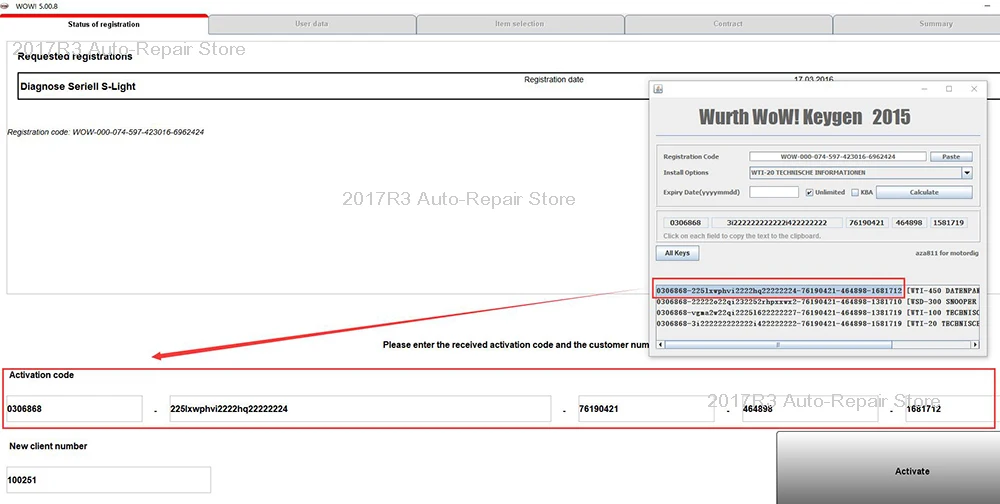
Task: Click the activation code field containing 76190421
Action: click(646, 409)
